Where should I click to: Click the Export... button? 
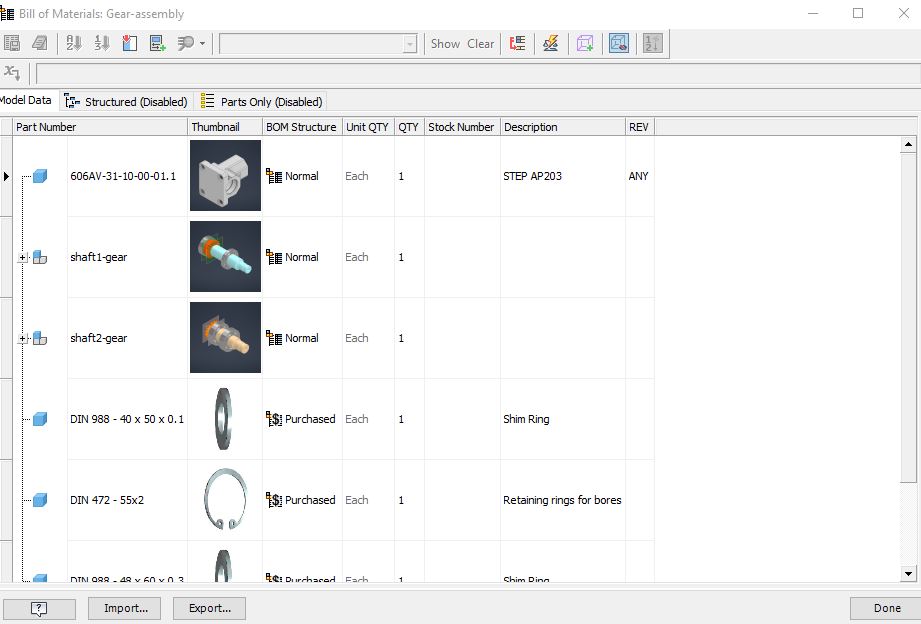click(209, 608)
